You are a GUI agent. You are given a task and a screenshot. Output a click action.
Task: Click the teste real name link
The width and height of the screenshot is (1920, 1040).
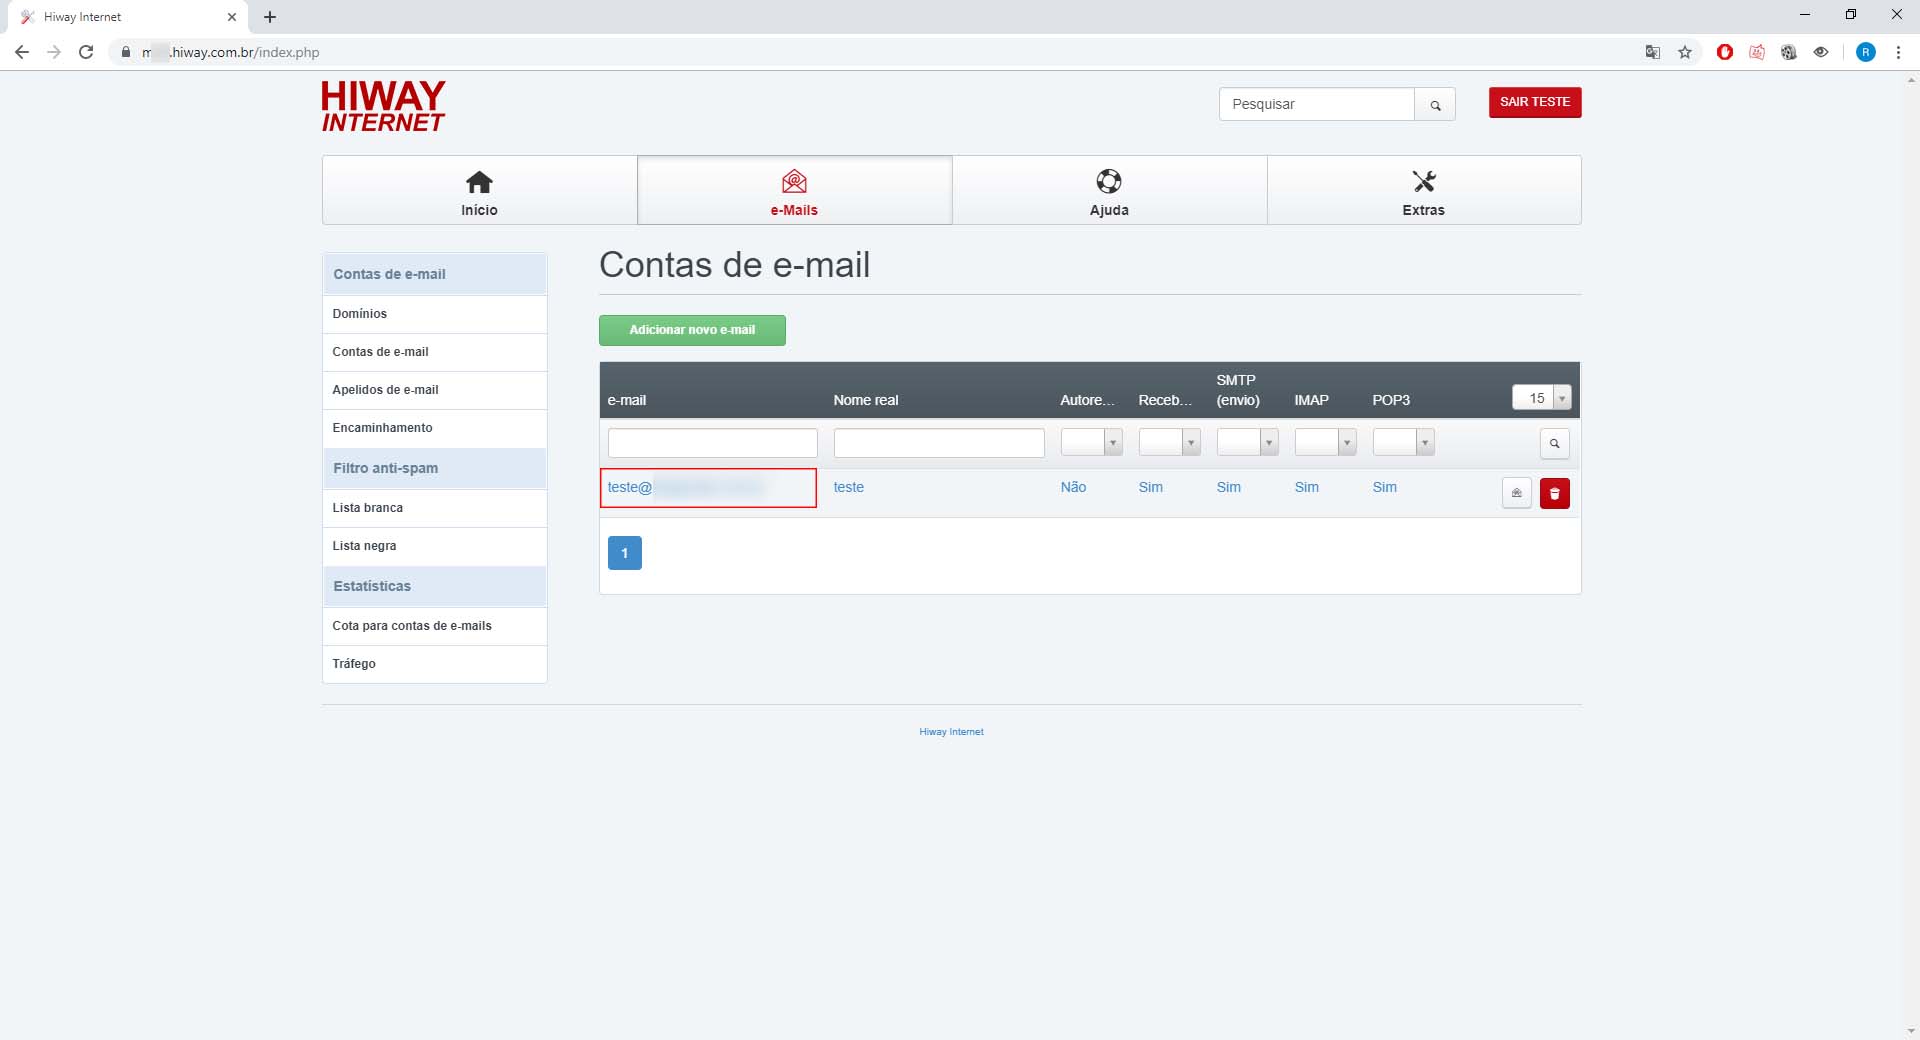pos(849,487)
